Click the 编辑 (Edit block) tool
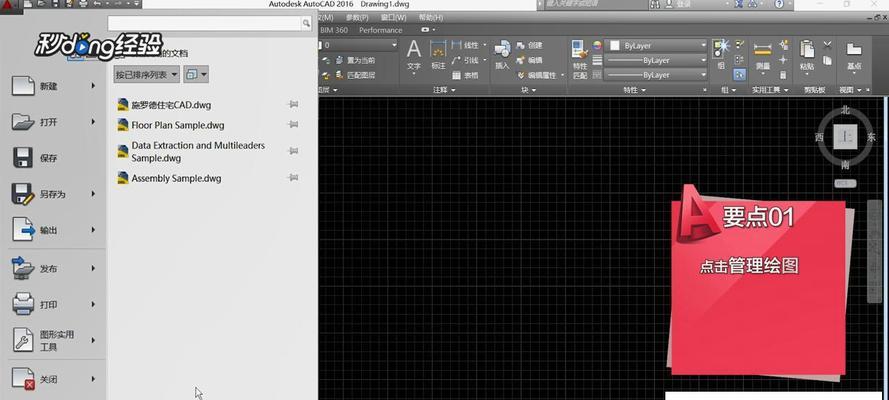This screenshot has height=400, width=889. pos(530,60)
